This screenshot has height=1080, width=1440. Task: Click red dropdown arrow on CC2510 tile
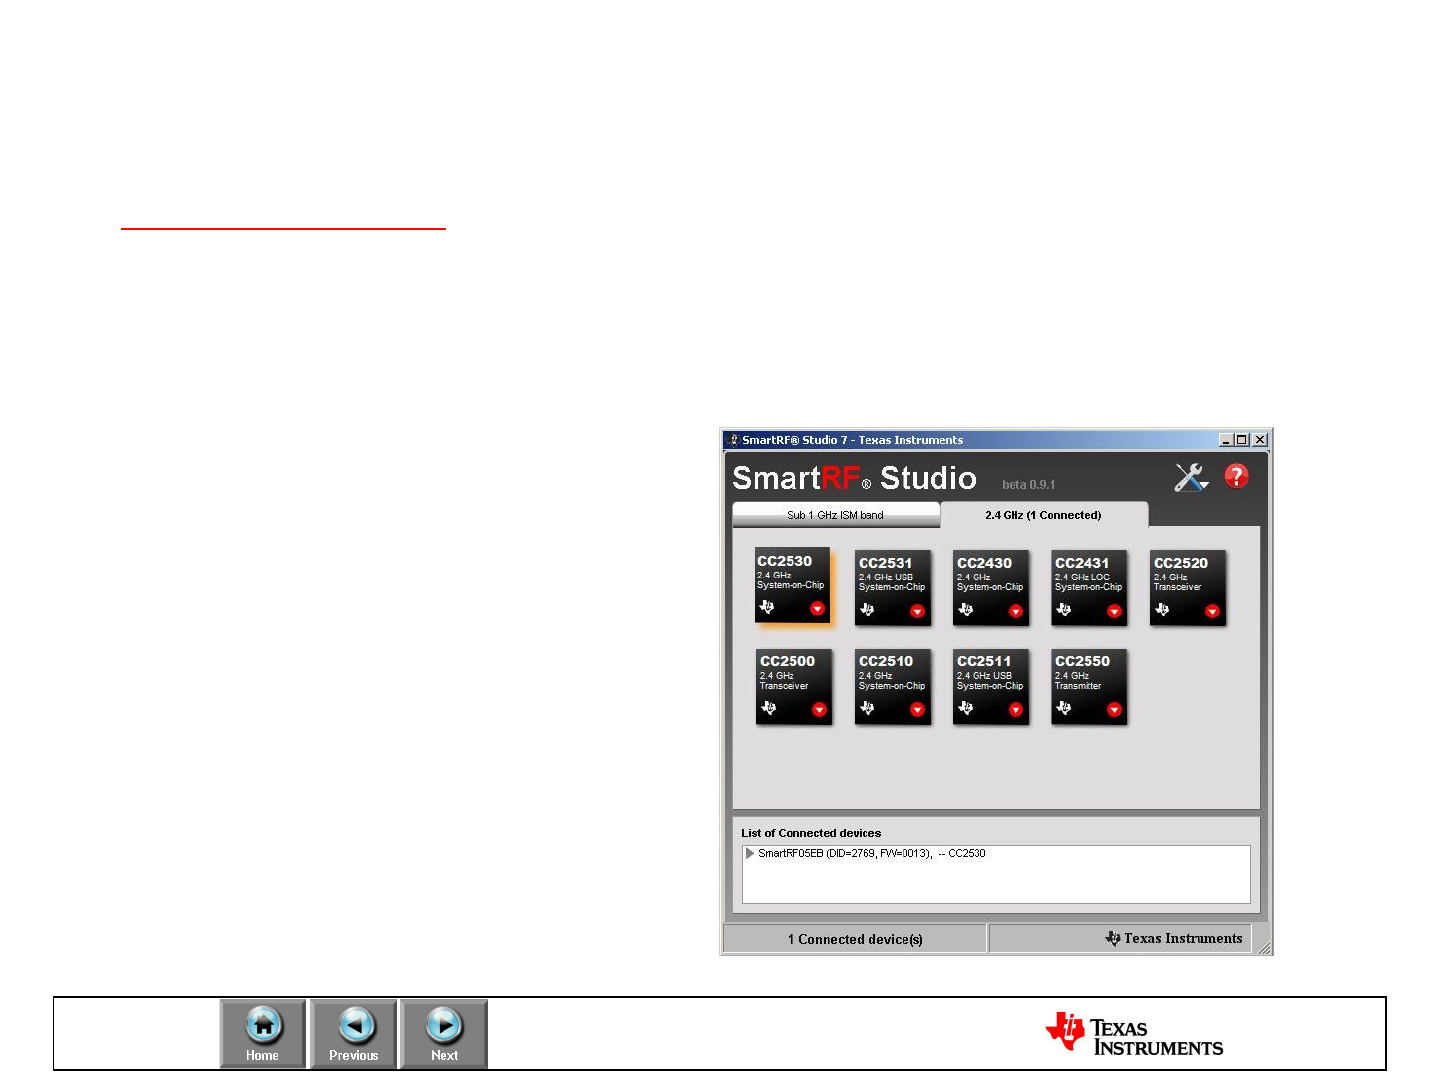click(917, 710)
